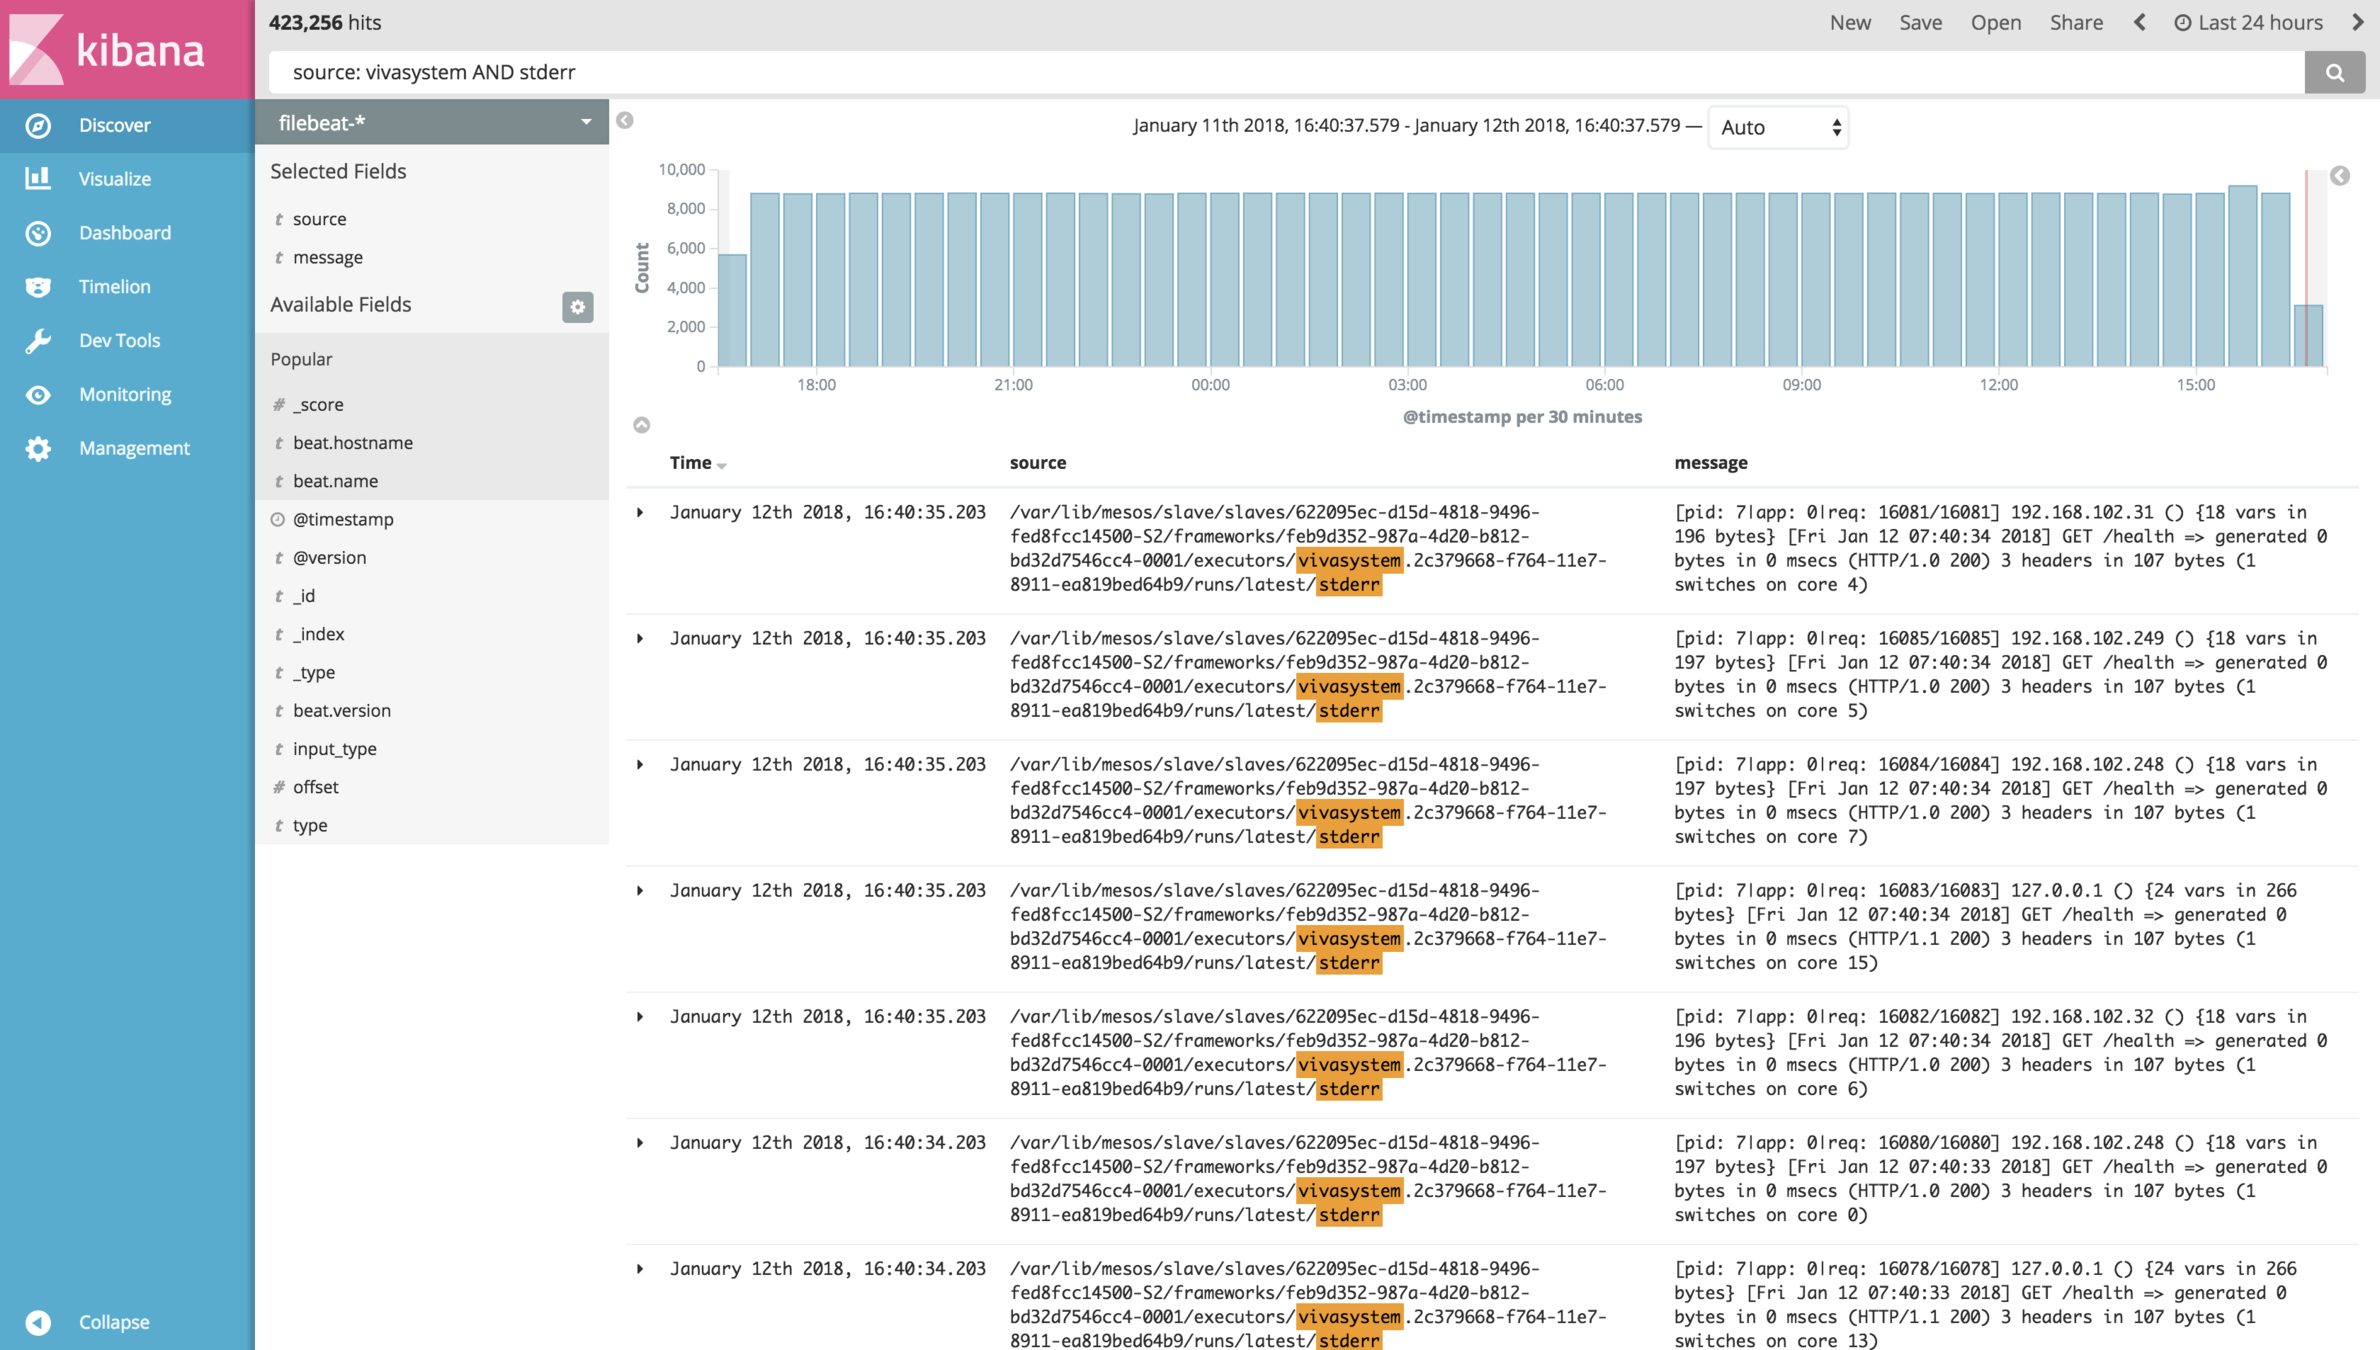Screen dimensions: 2380x1350
Task: Open Management via gear icon
Action: coord(38,449)
